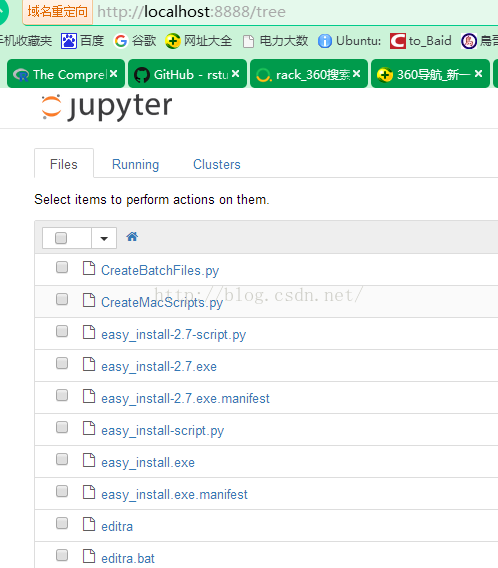Click the GitHub favicon on the tab
The image size is (498, 568).
click(x=142, y=75)
